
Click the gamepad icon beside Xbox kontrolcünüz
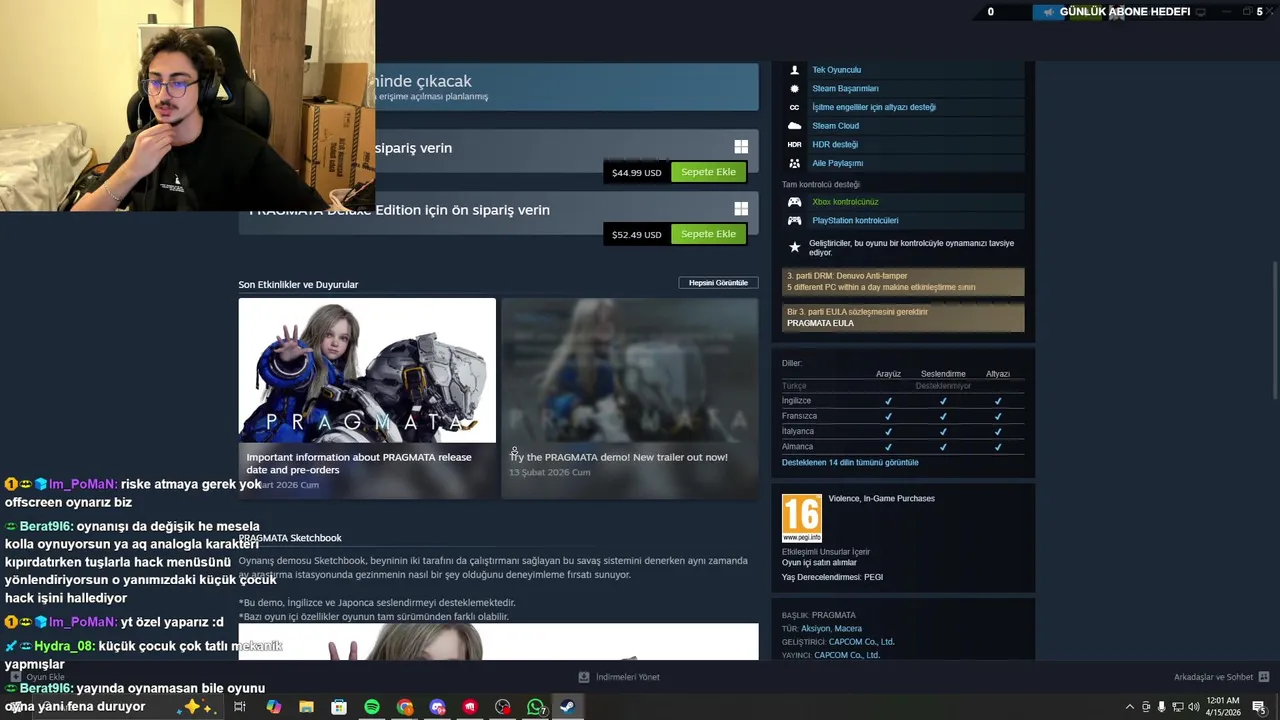coord(795,202)
